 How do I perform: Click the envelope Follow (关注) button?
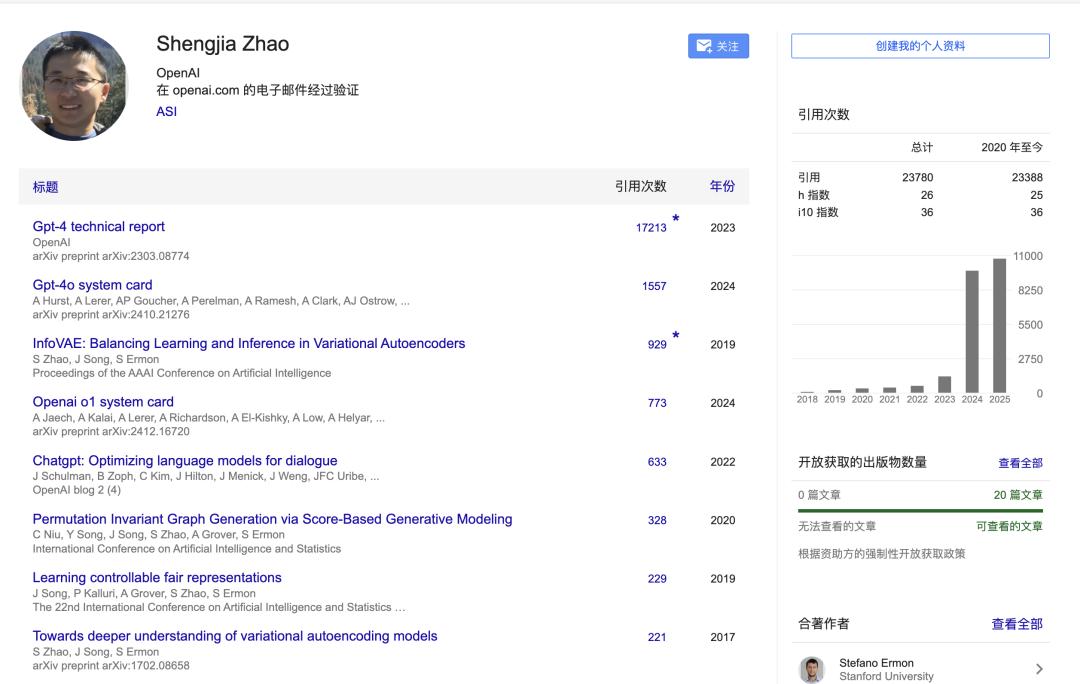pos(718,46)
